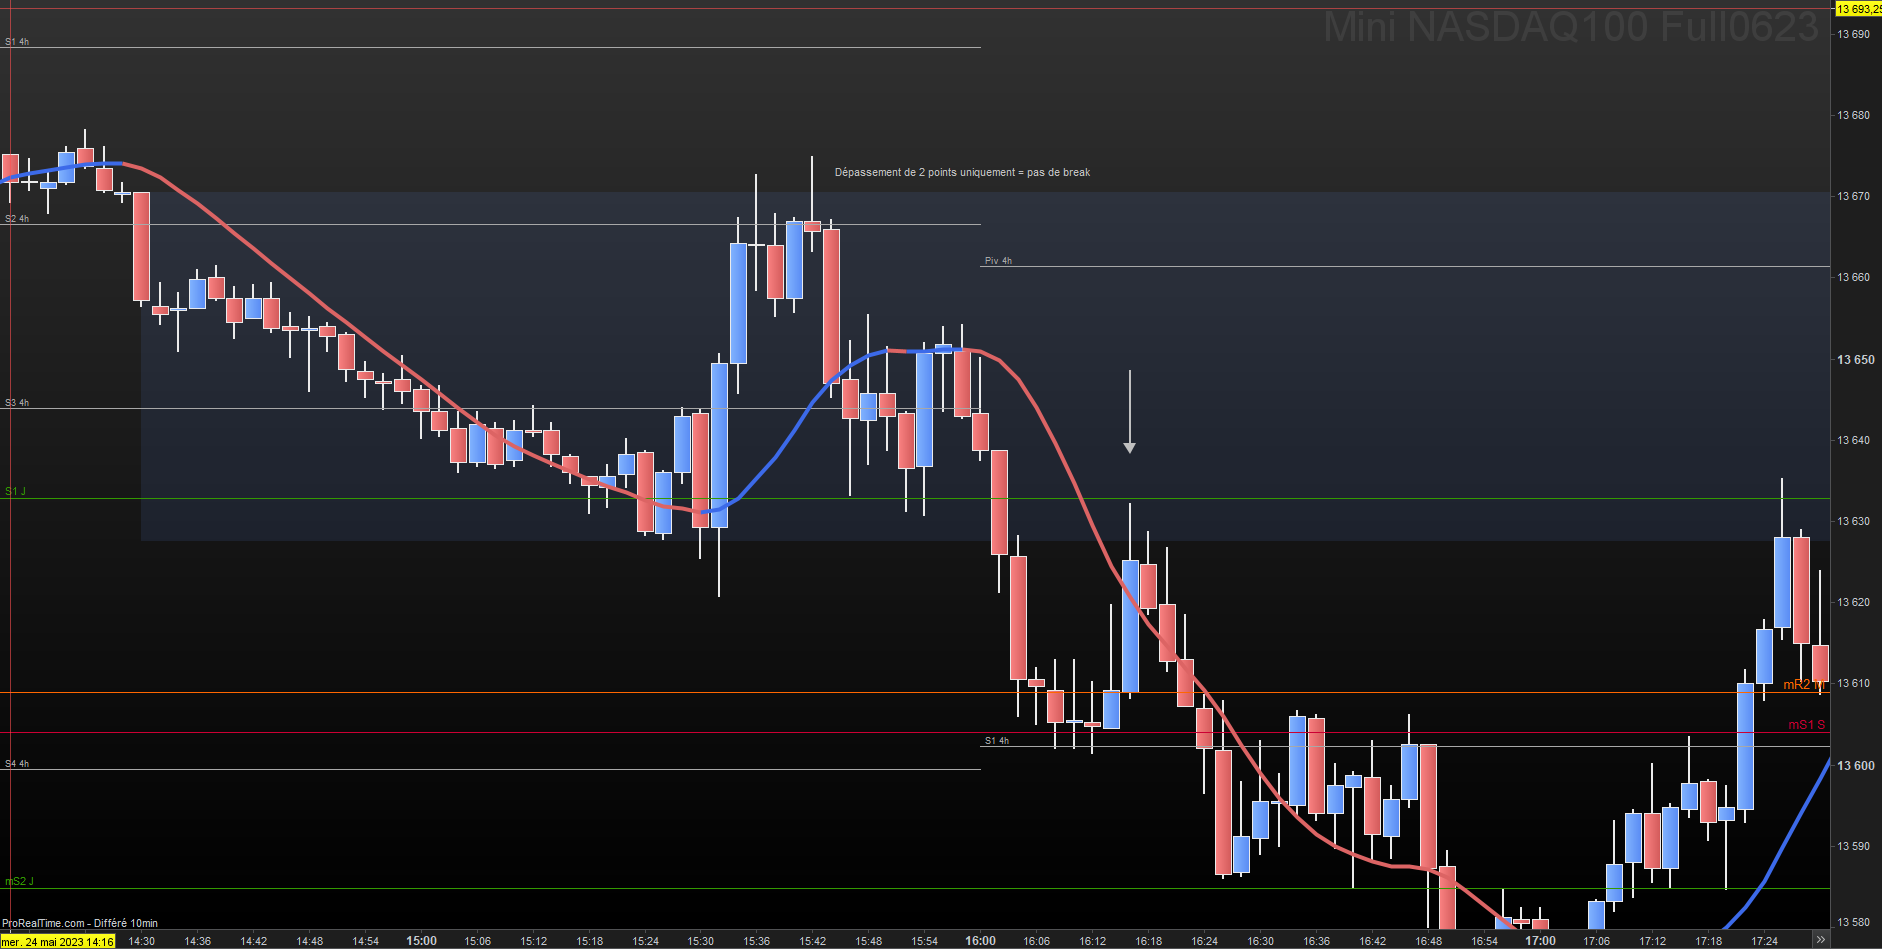
Task: Click the 14:48 time axis label
Action: (x=310, y=941)
